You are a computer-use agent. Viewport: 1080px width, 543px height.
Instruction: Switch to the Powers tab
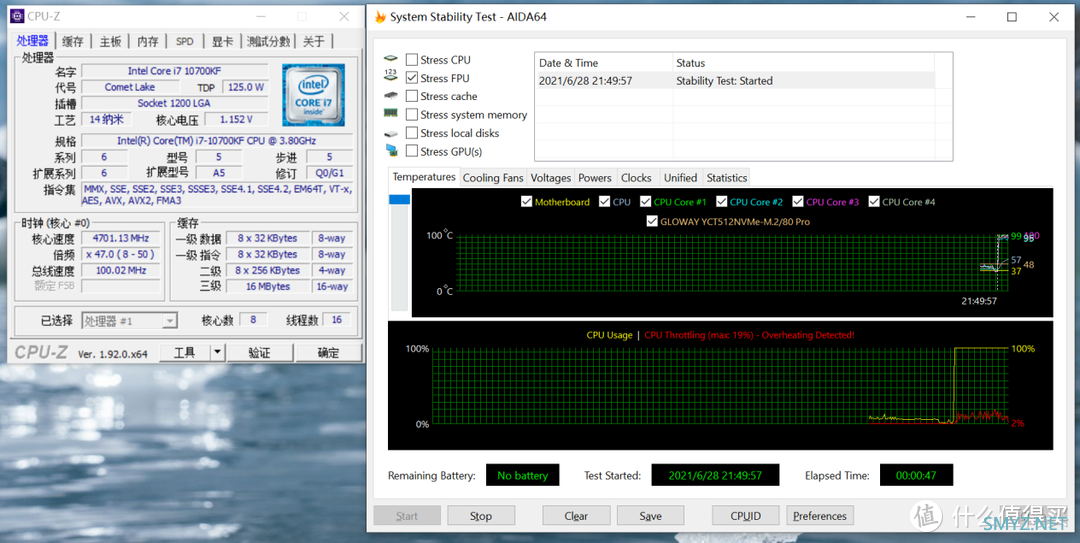click(594, 178)
